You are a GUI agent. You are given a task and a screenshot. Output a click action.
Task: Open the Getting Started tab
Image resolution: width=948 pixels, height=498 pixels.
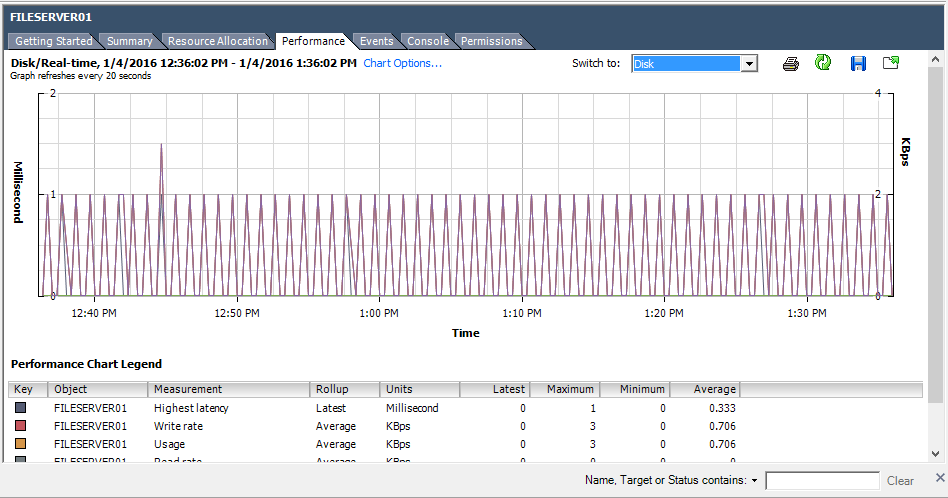pos(53,41)
